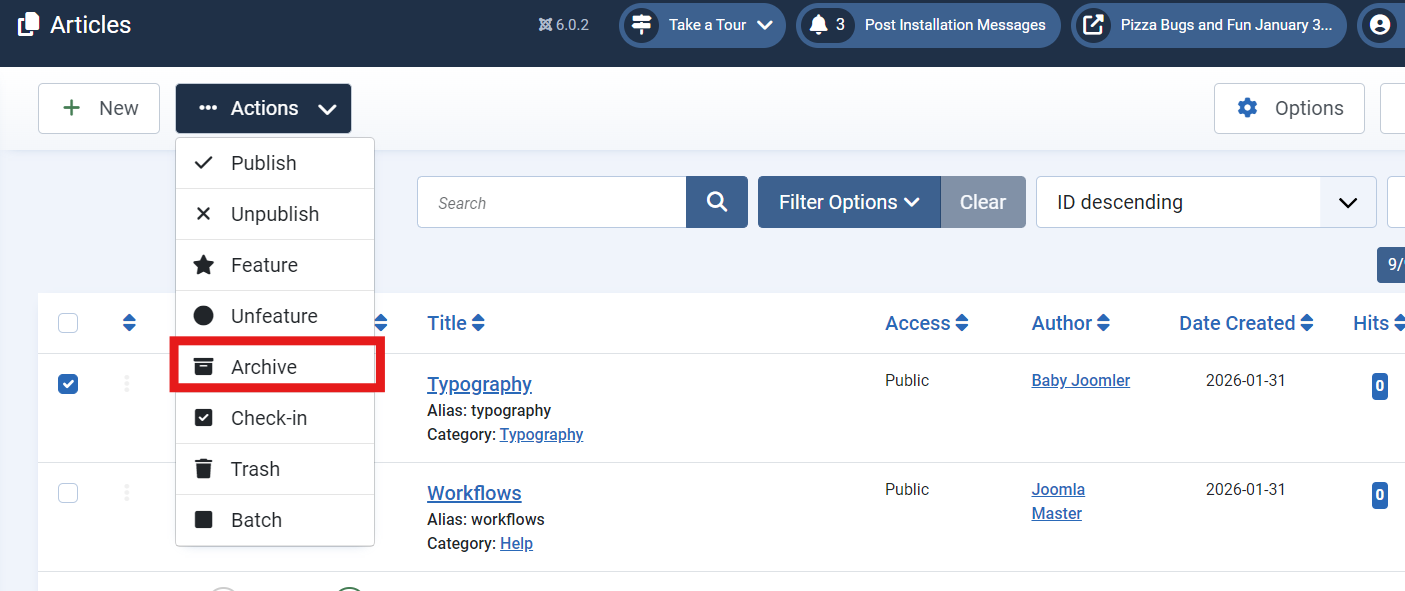Select Unfeature in the Actions menu
The height and width of the screenshot is (591, 1405).
[x=275, y=316]
